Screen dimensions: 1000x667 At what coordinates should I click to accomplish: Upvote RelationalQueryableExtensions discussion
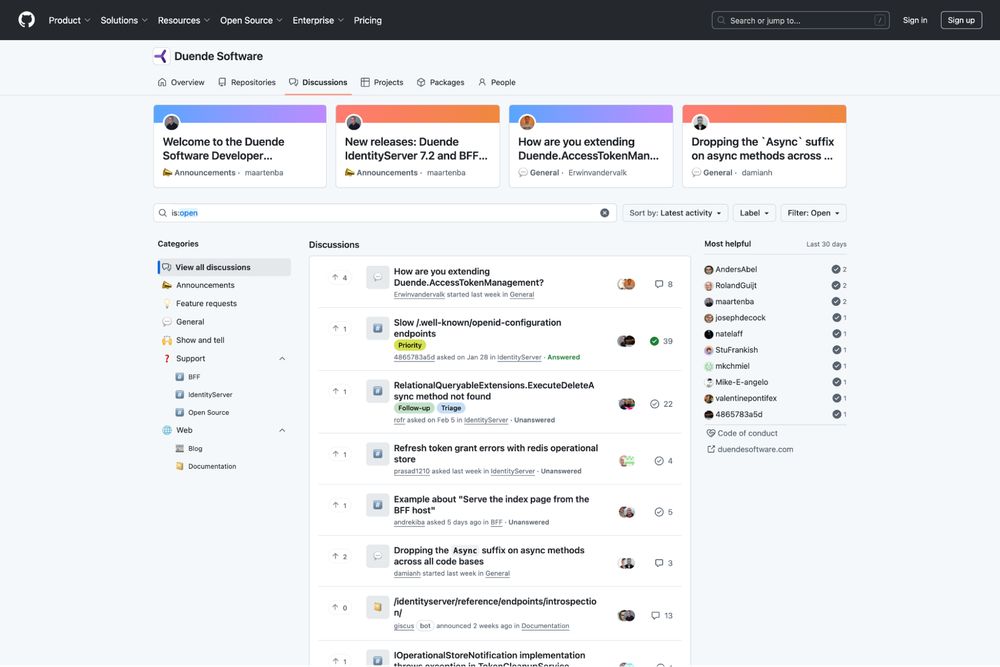339,391
